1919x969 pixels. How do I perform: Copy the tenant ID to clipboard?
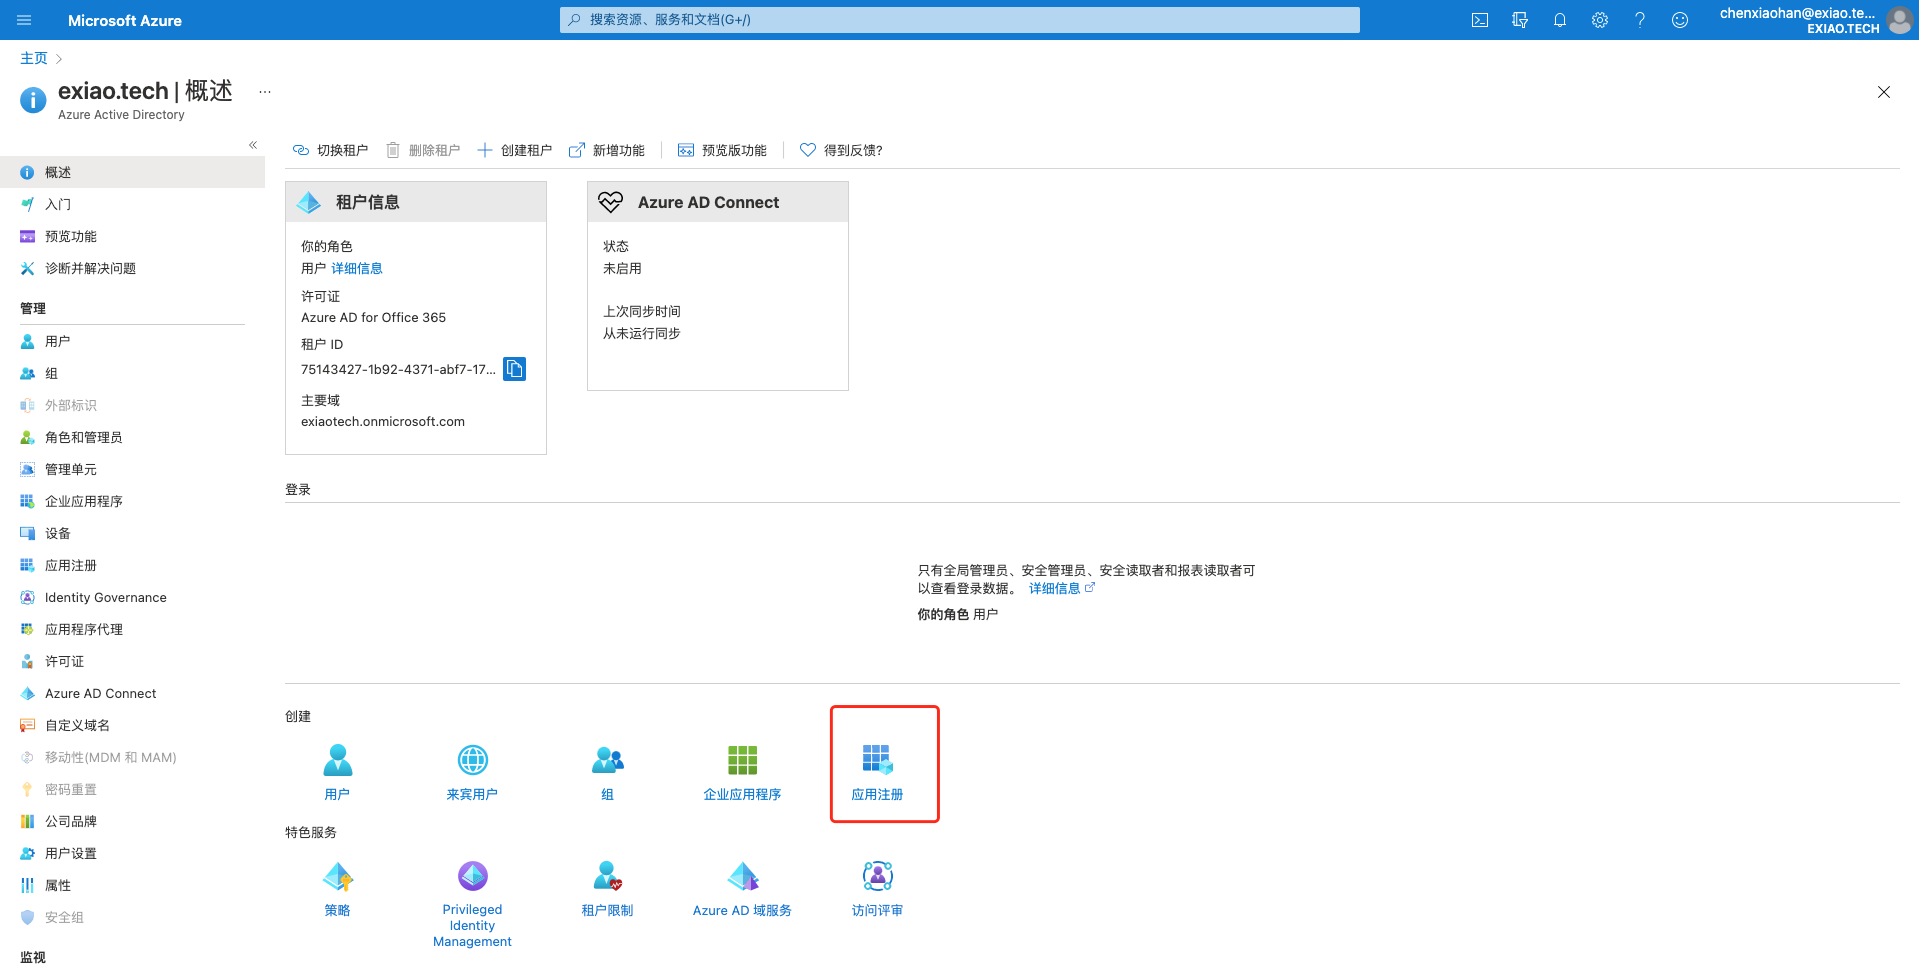(515, 369)
